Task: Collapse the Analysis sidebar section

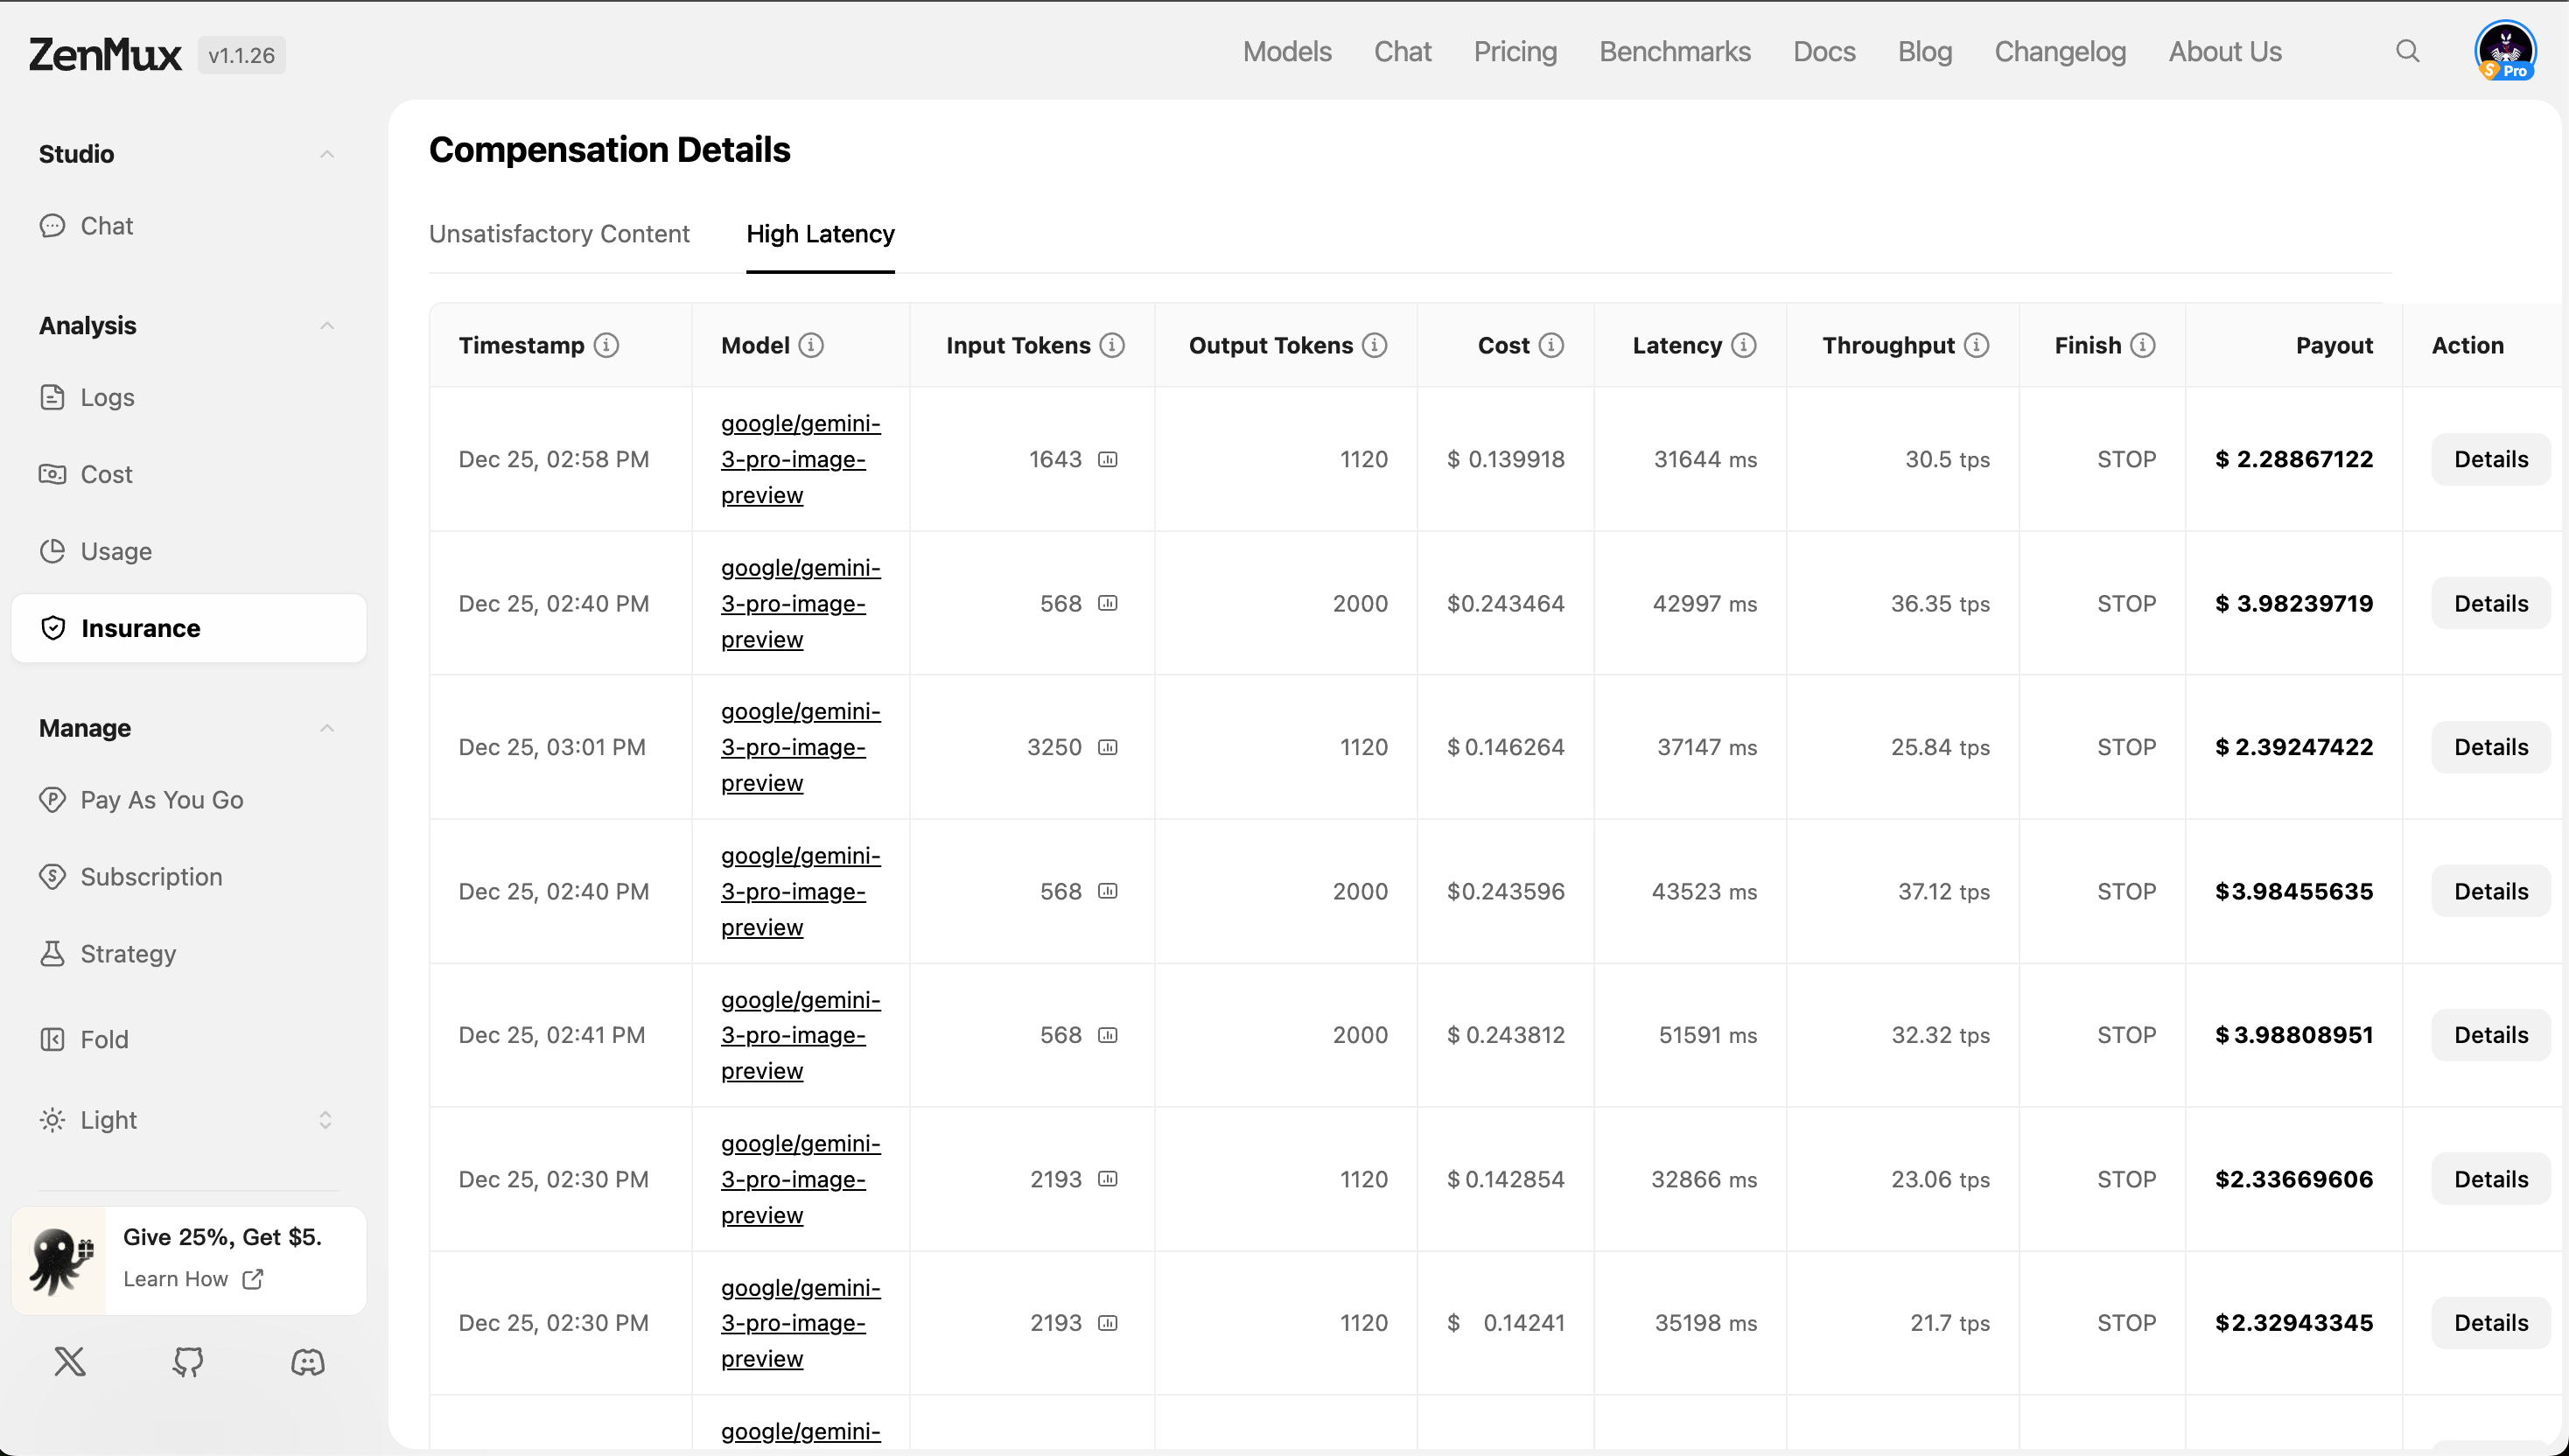Action: click(x=326, y=326)
